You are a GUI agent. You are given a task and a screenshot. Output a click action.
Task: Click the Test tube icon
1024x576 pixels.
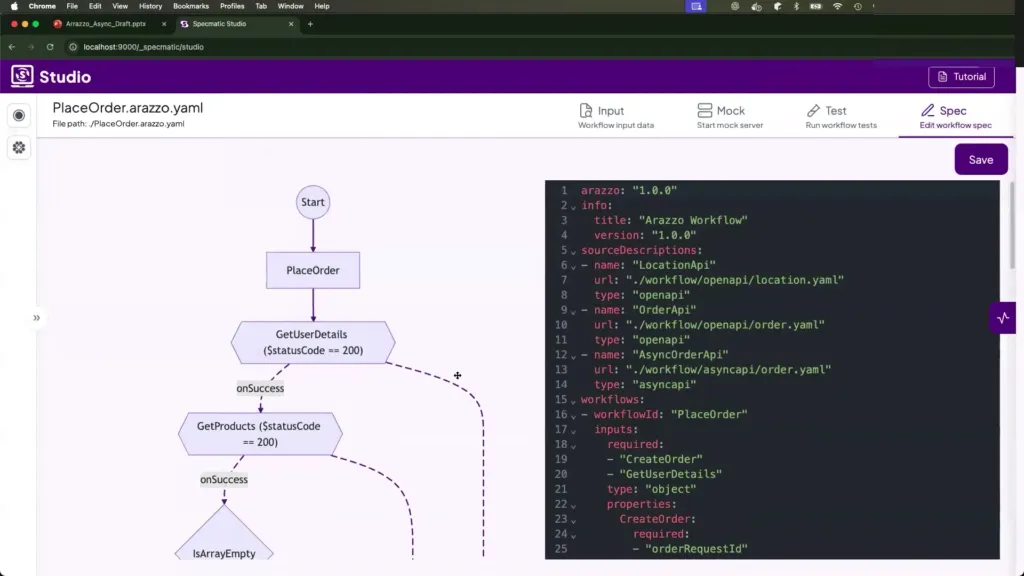click(813, 111)
